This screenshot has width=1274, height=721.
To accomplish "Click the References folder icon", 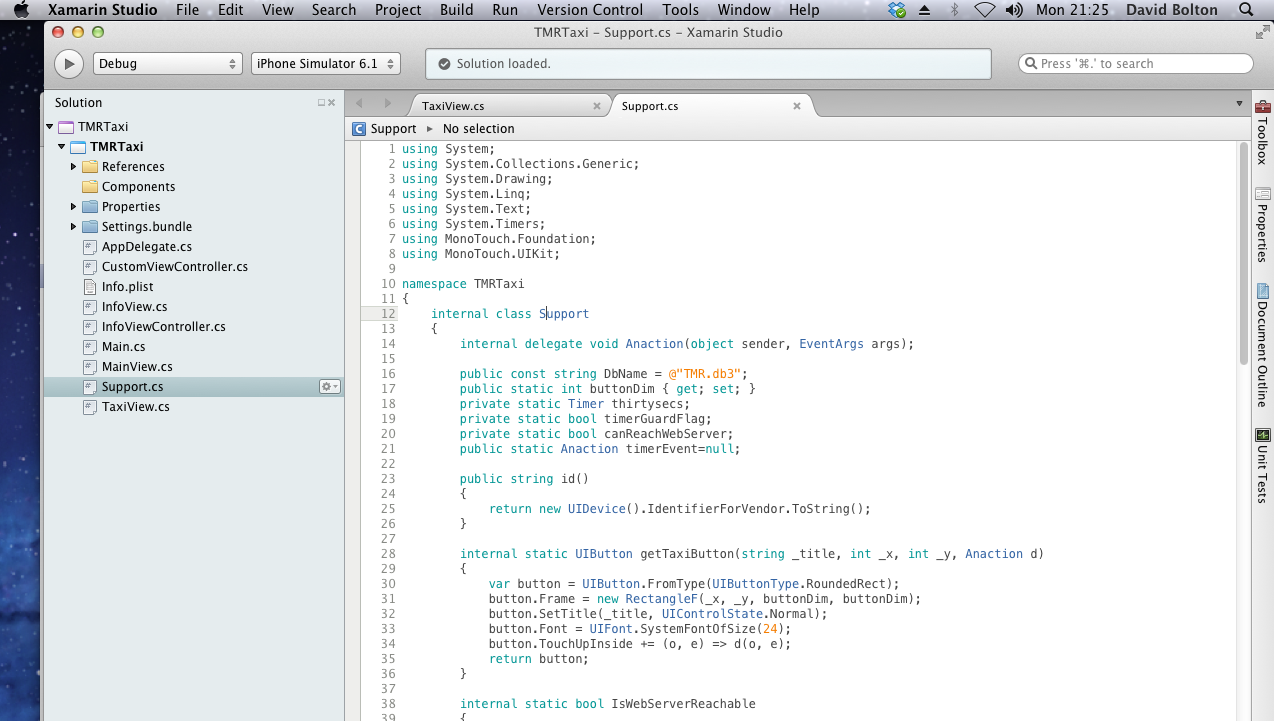I will 90,167.
